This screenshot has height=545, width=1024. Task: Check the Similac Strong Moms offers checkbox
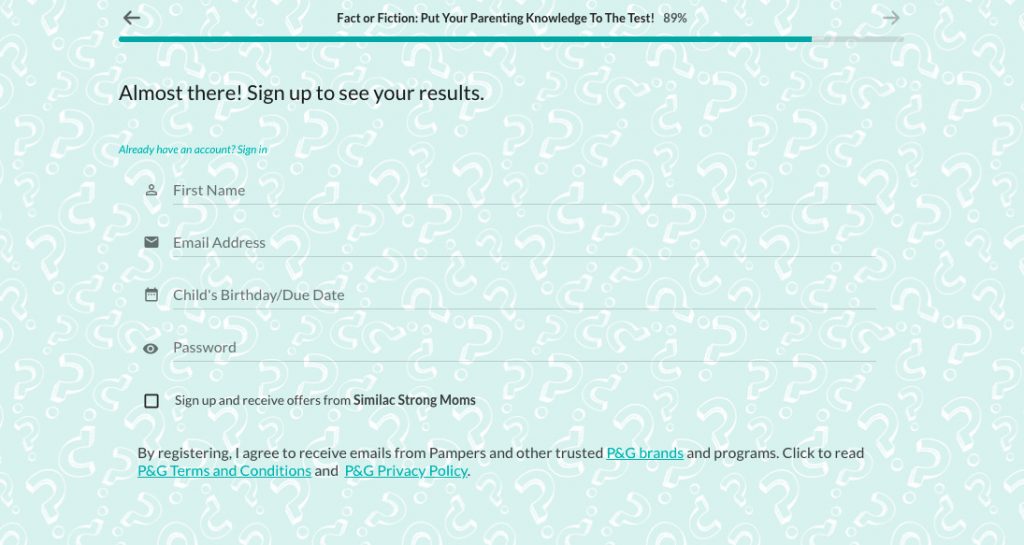point(152,401)
